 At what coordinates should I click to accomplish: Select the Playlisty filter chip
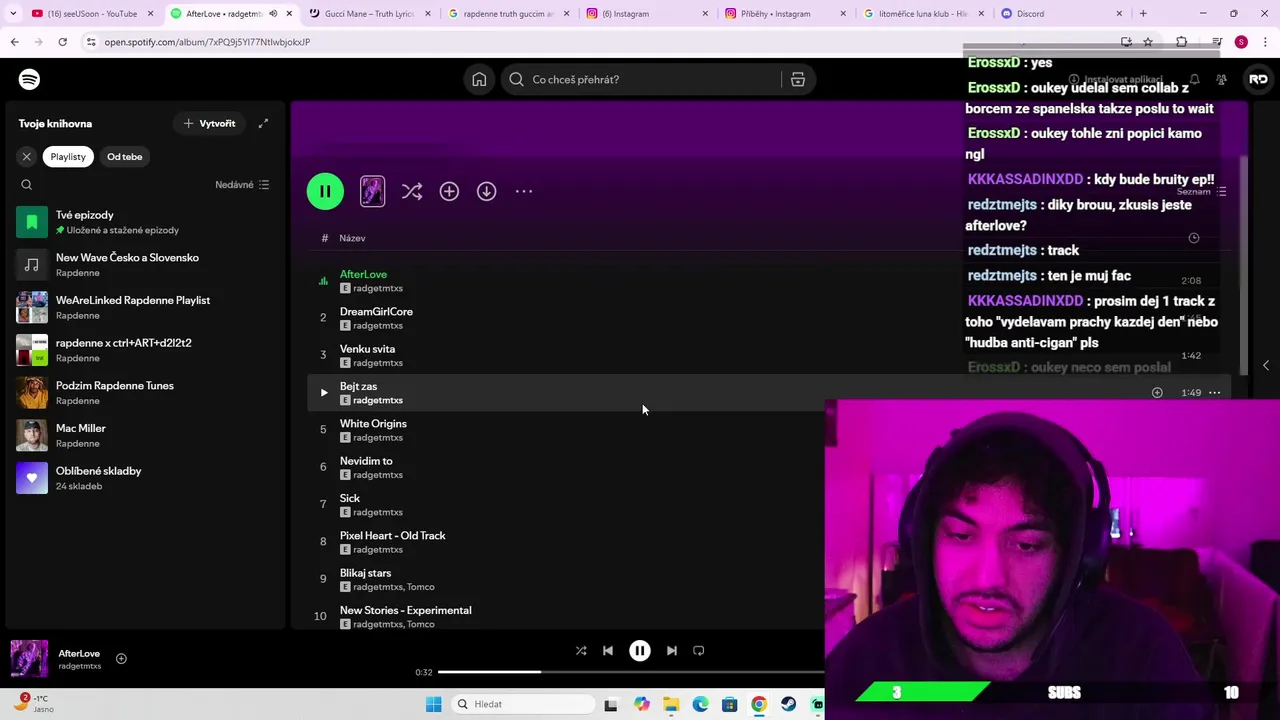pos(68,156)
